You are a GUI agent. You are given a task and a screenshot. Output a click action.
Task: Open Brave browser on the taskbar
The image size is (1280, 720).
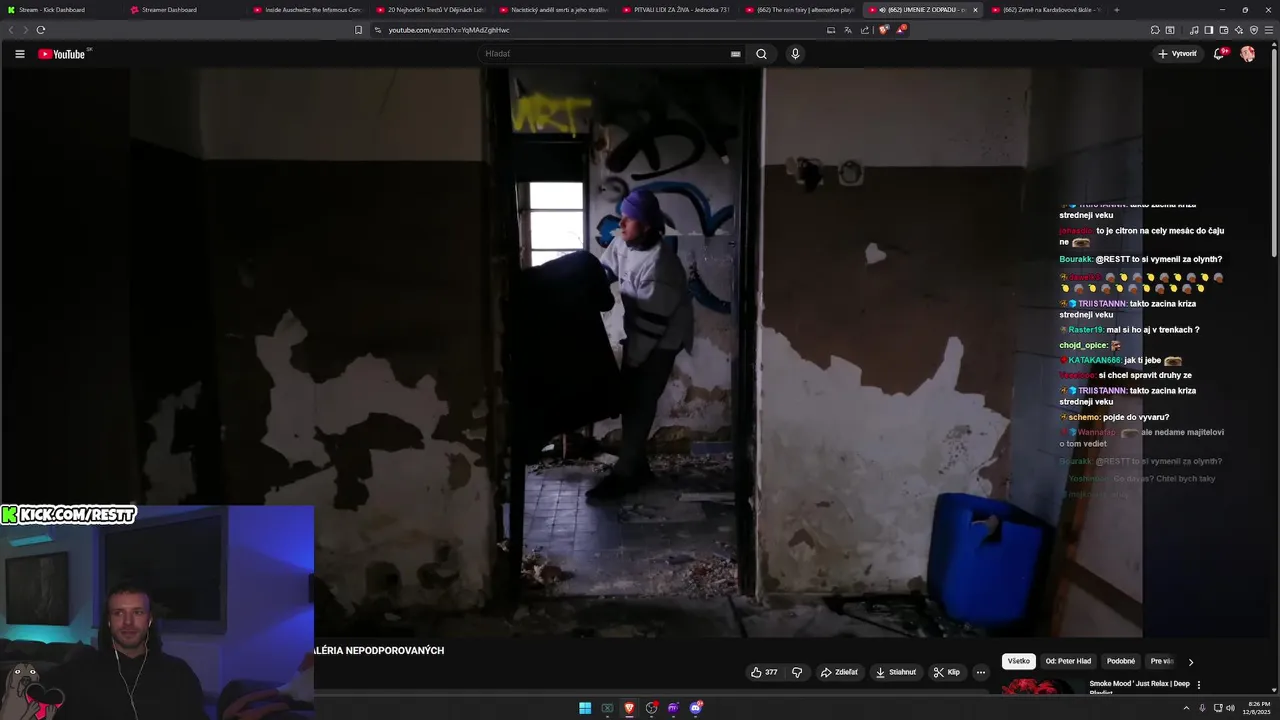click(x=629, y=708)
